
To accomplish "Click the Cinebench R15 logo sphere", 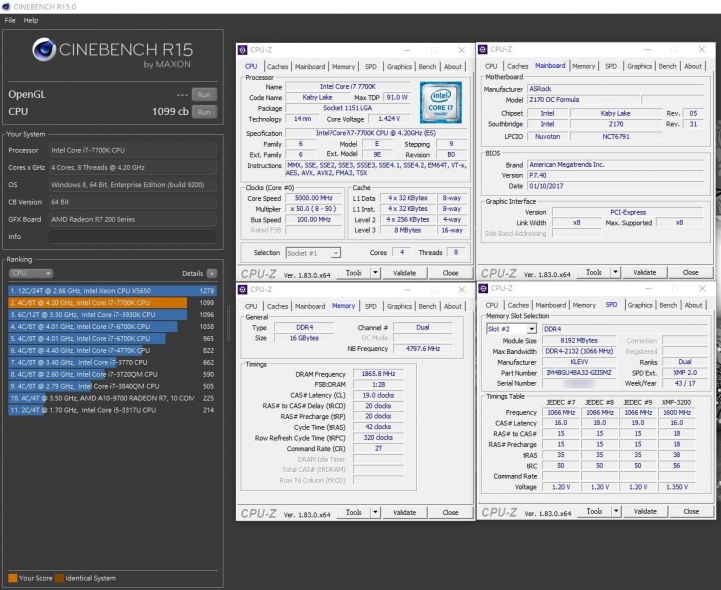I will point(44,50).
